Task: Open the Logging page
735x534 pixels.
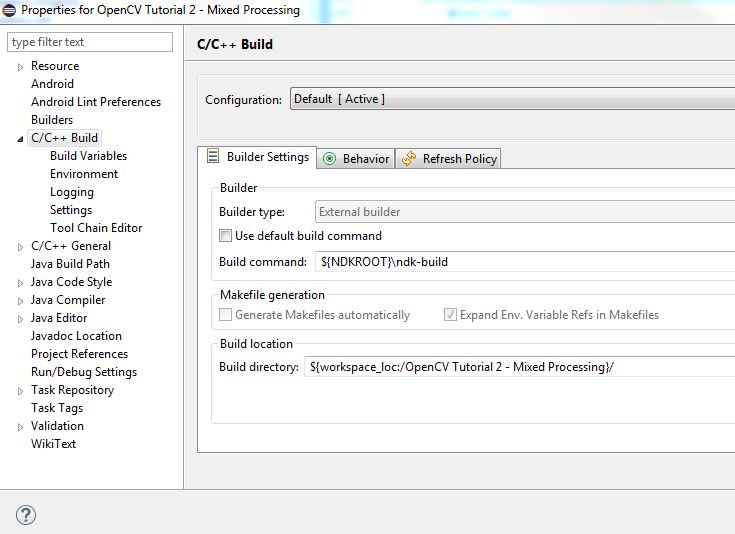Action: [72, 192]
